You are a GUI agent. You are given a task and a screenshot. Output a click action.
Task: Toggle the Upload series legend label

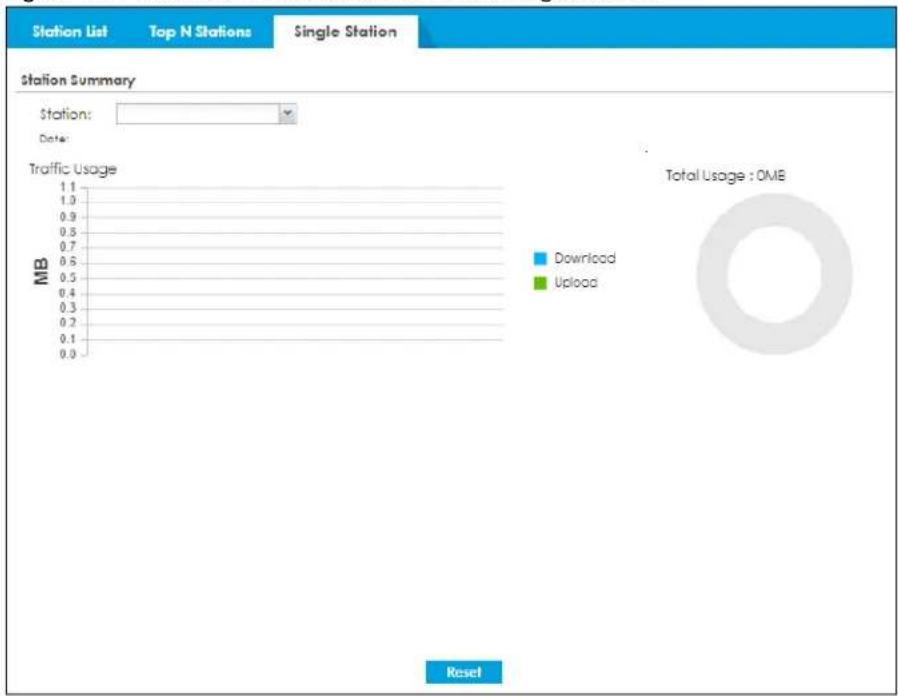(576, 282)
